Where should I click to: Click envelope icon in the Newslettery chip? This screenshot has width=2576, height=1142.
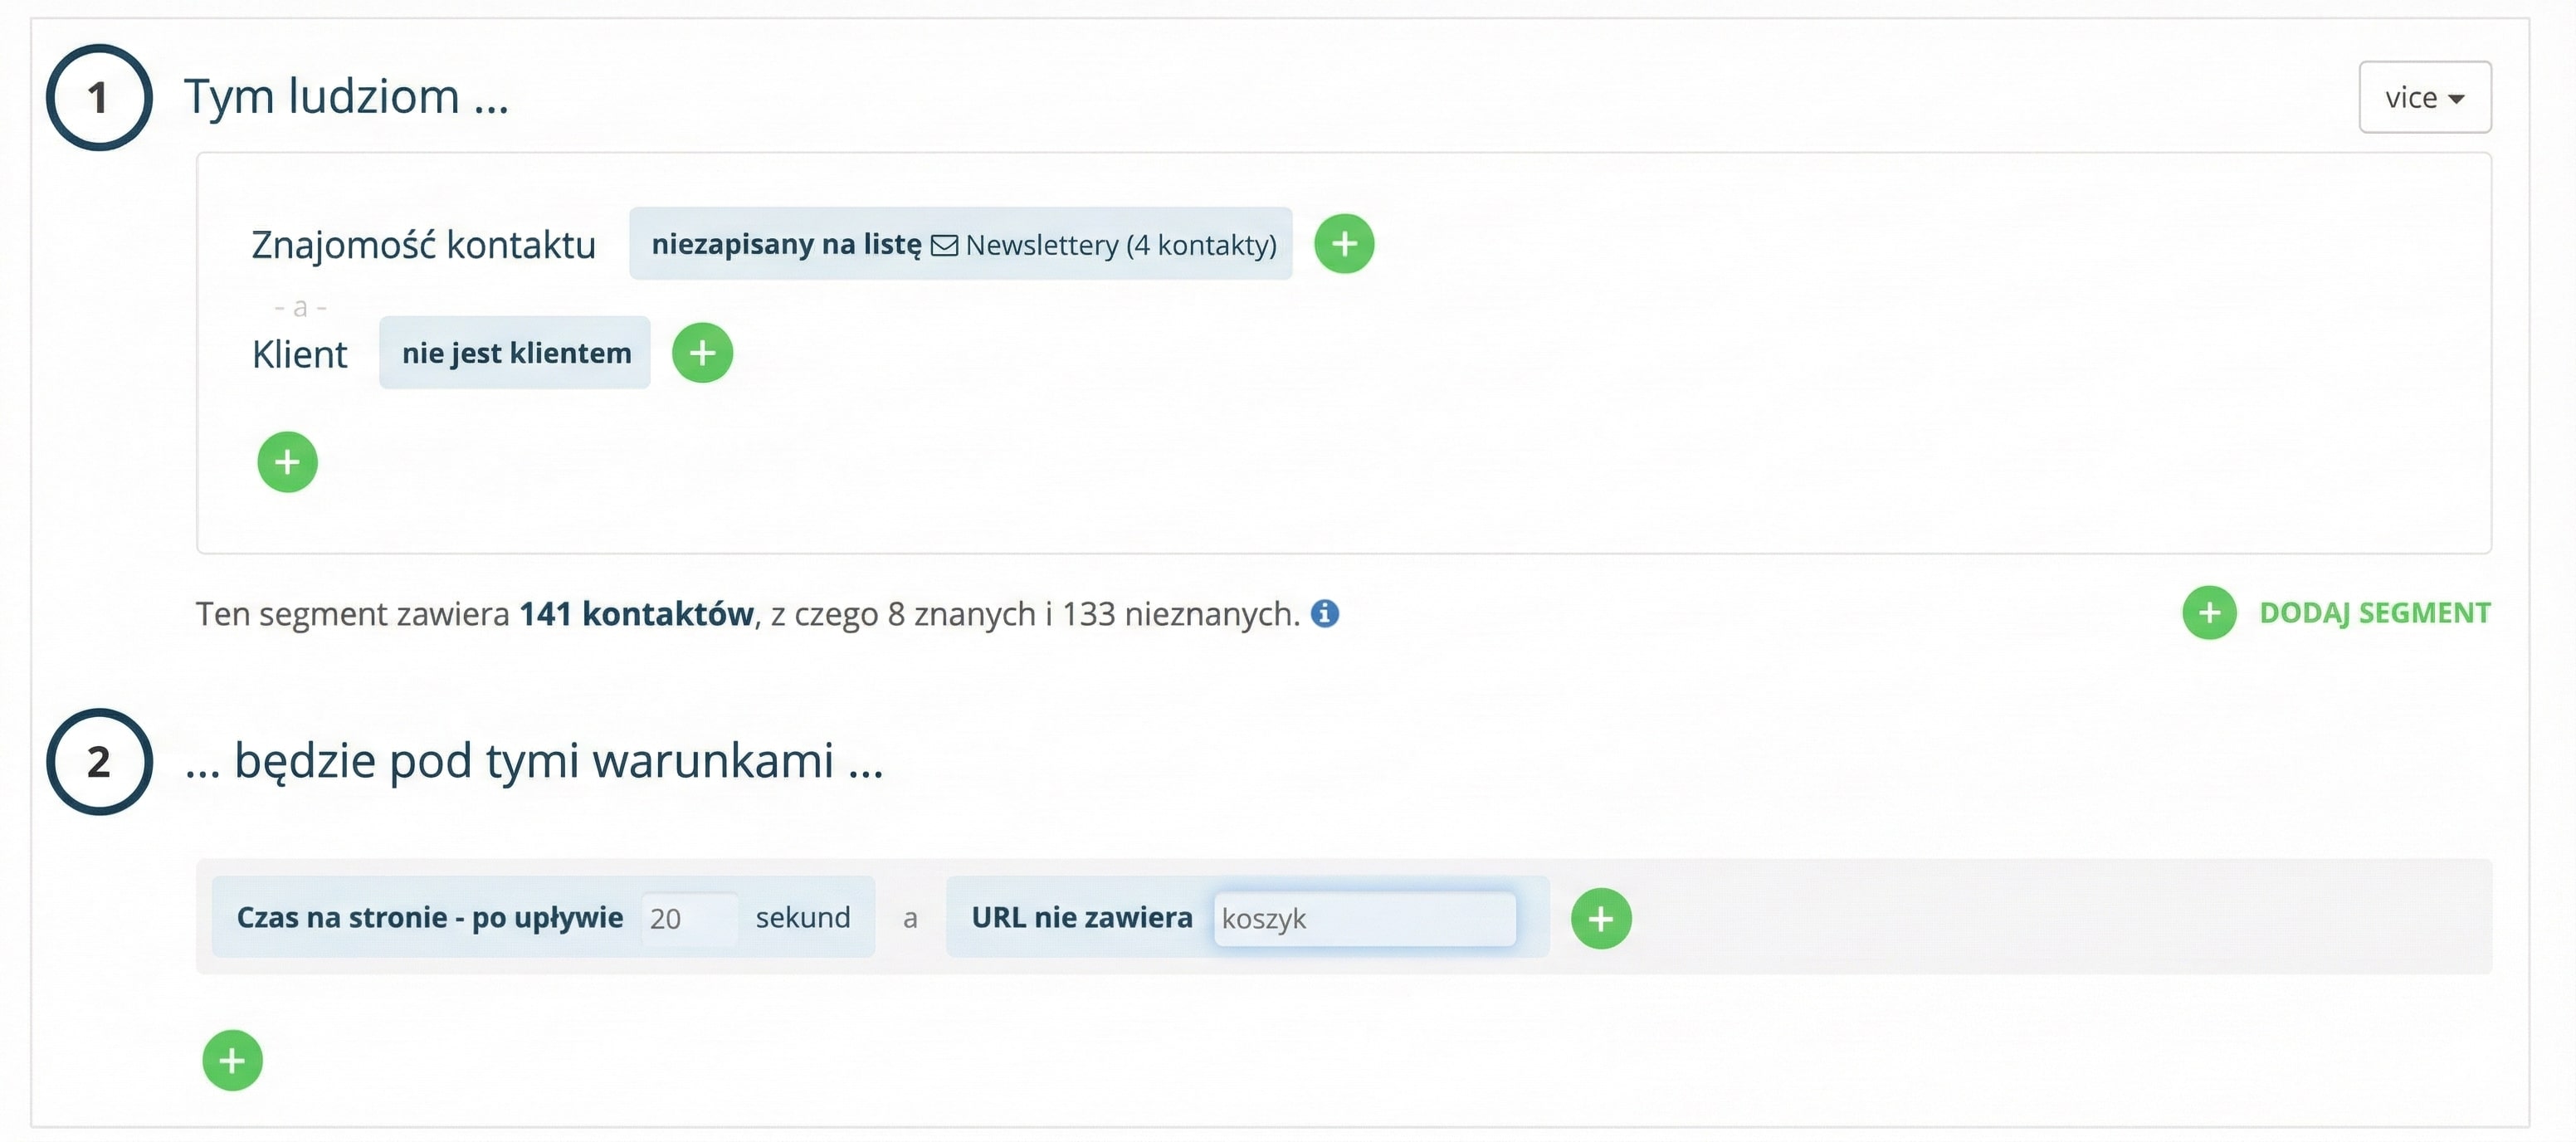pyautogui.click(x=944, y=246)
